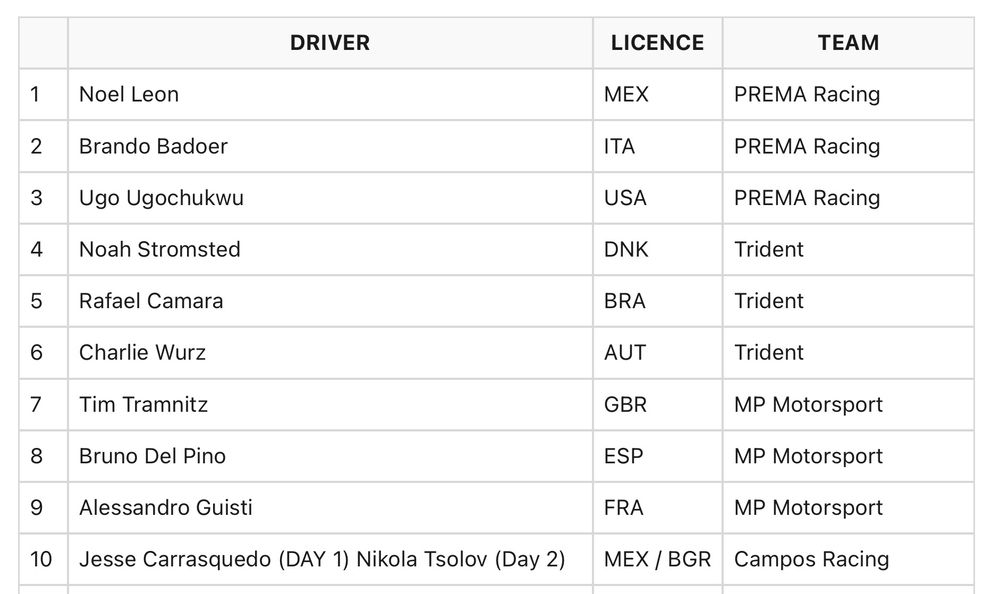This screenshot has width=1000, height=594.
Task: Select Noah Stromsted in row 4
Action: coord(160,249)
